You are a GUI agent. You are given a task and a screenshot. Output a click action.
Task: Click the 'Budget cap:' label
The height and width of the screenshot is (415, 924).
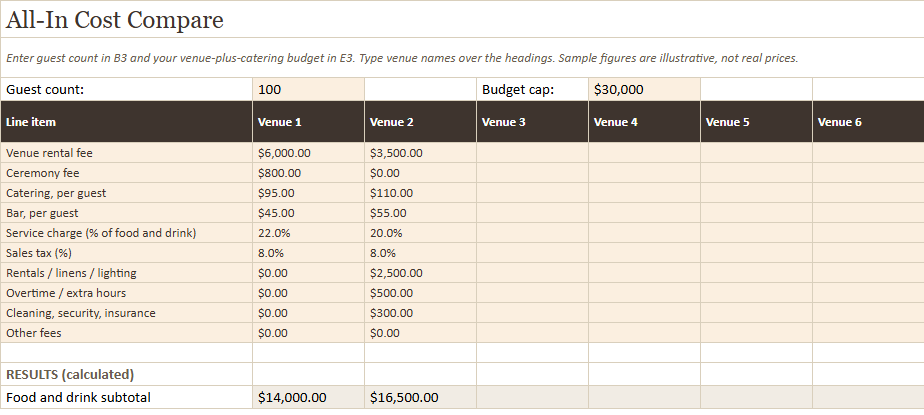point(518,90)
